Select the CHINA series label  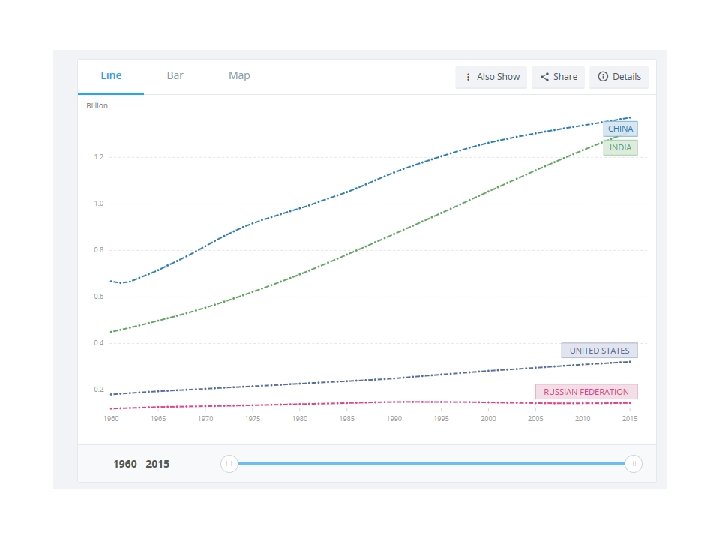620,129
